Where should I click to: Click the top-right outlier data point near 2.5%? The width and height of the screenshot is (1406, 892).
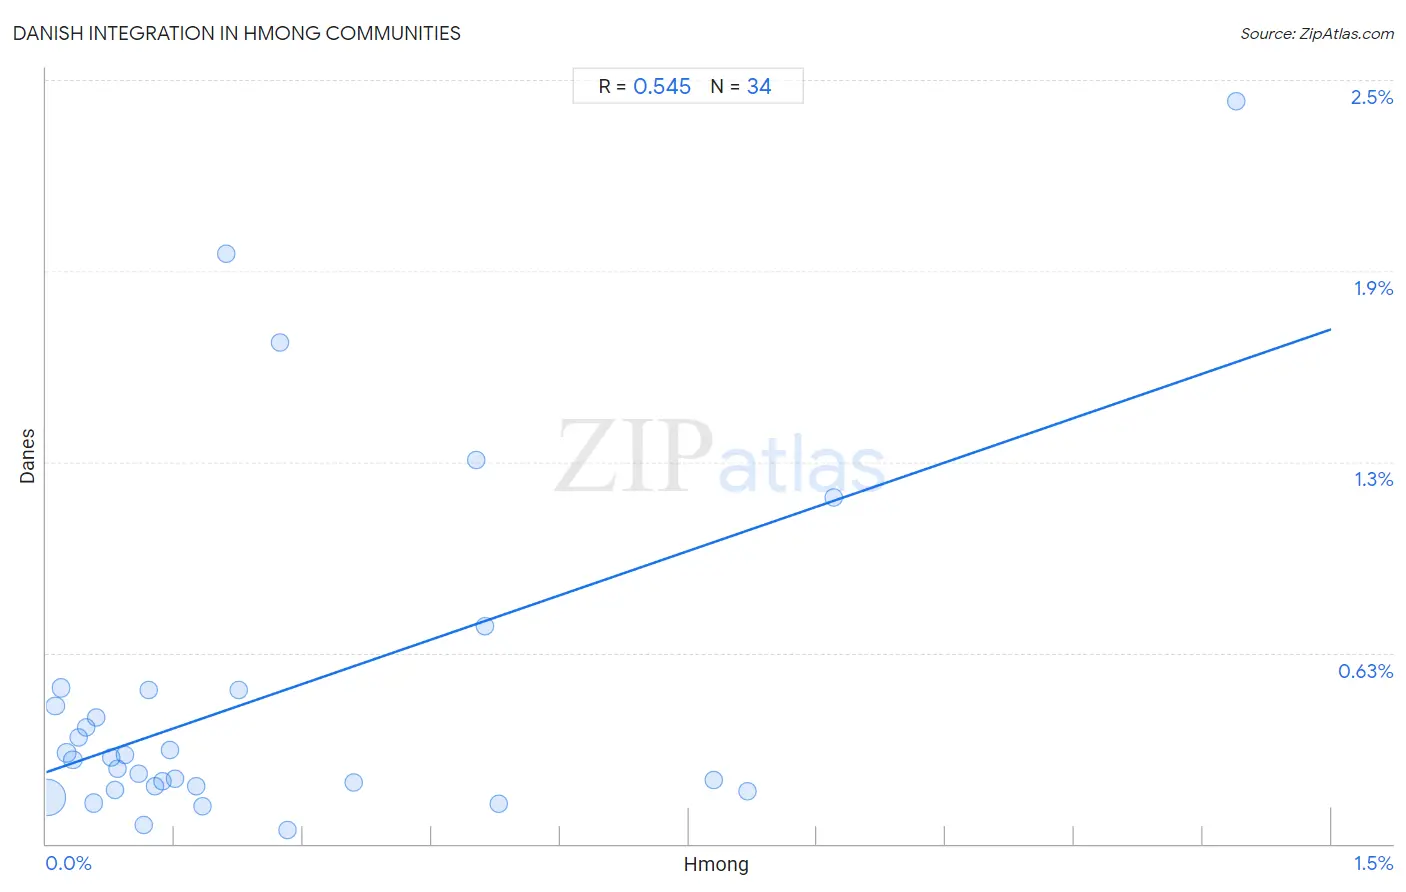click(1236, 101)
